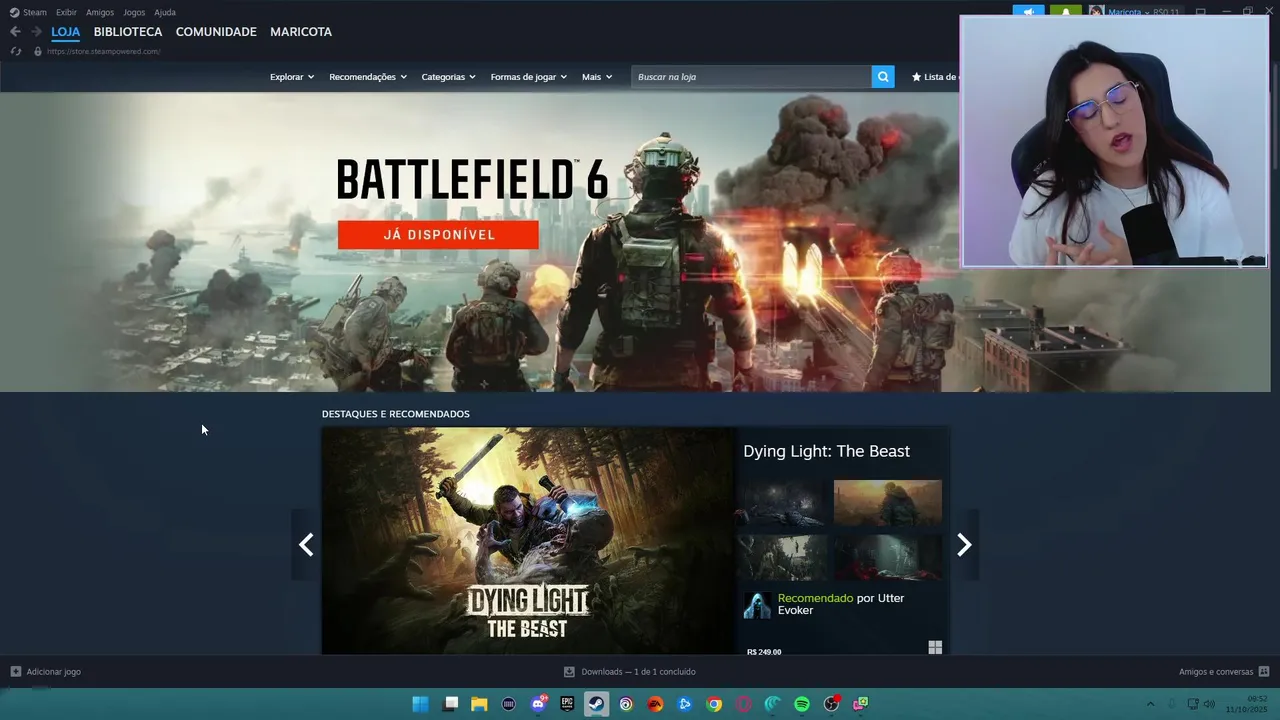Expand the Recomendações dropdown
This screenshot has height=720, width=1280.
(368, 77)
